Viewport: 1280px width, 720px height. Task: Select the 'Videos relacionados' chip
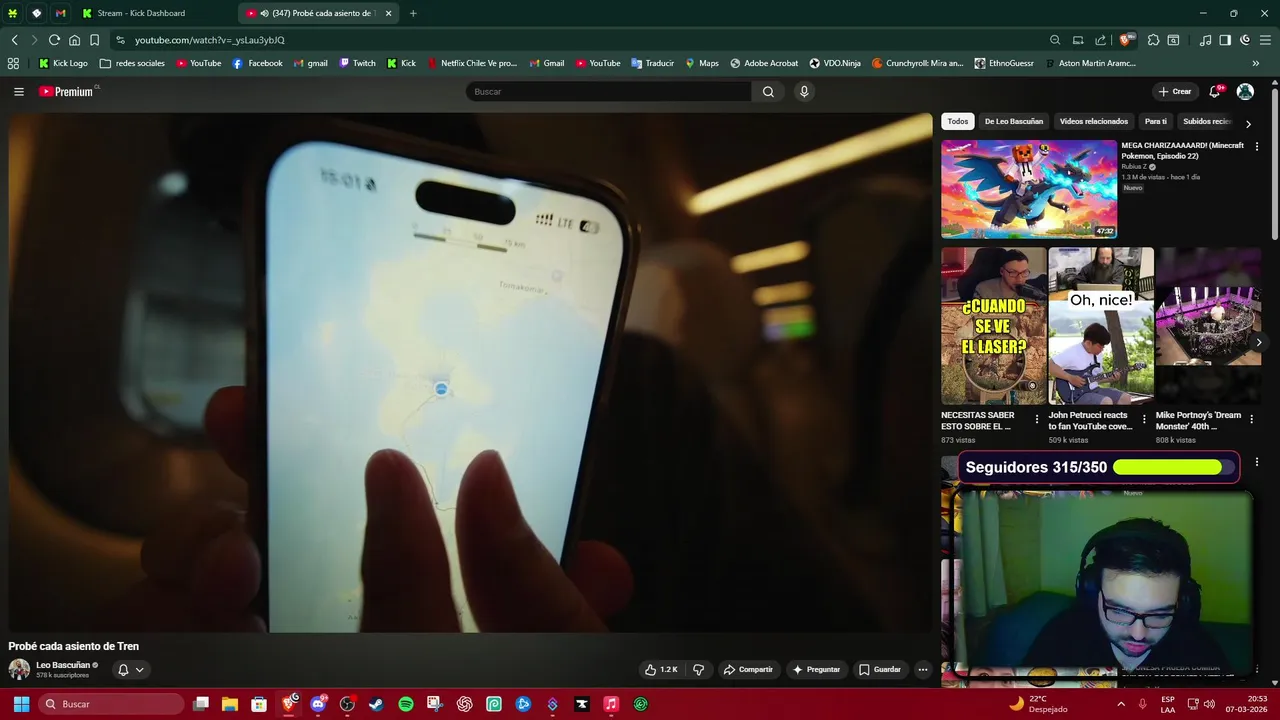click(x=1094, y=121)
